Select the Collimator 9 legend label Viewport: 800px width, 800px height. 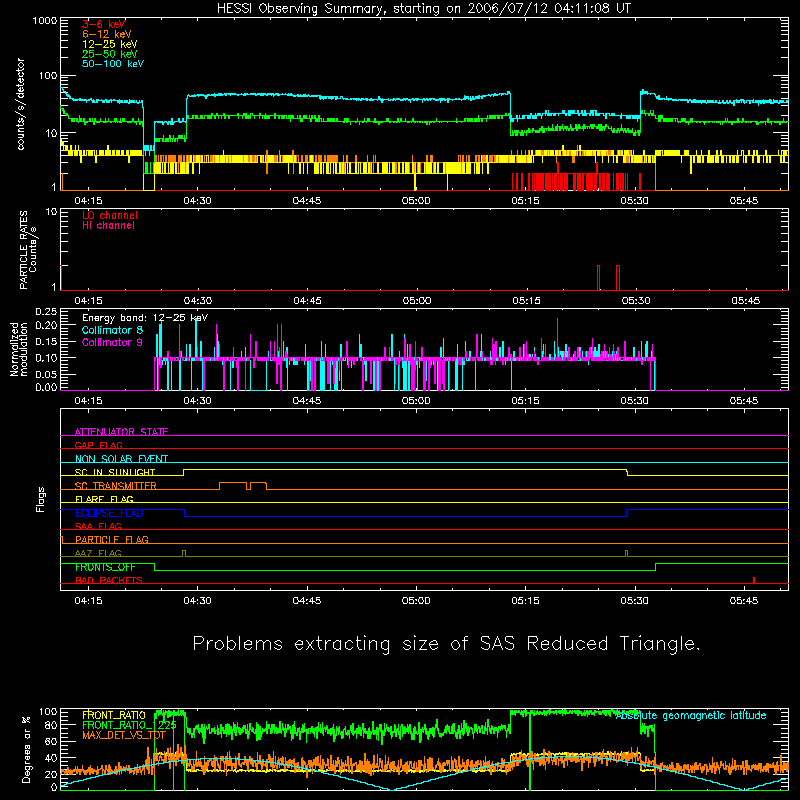[x=112, y=342]
